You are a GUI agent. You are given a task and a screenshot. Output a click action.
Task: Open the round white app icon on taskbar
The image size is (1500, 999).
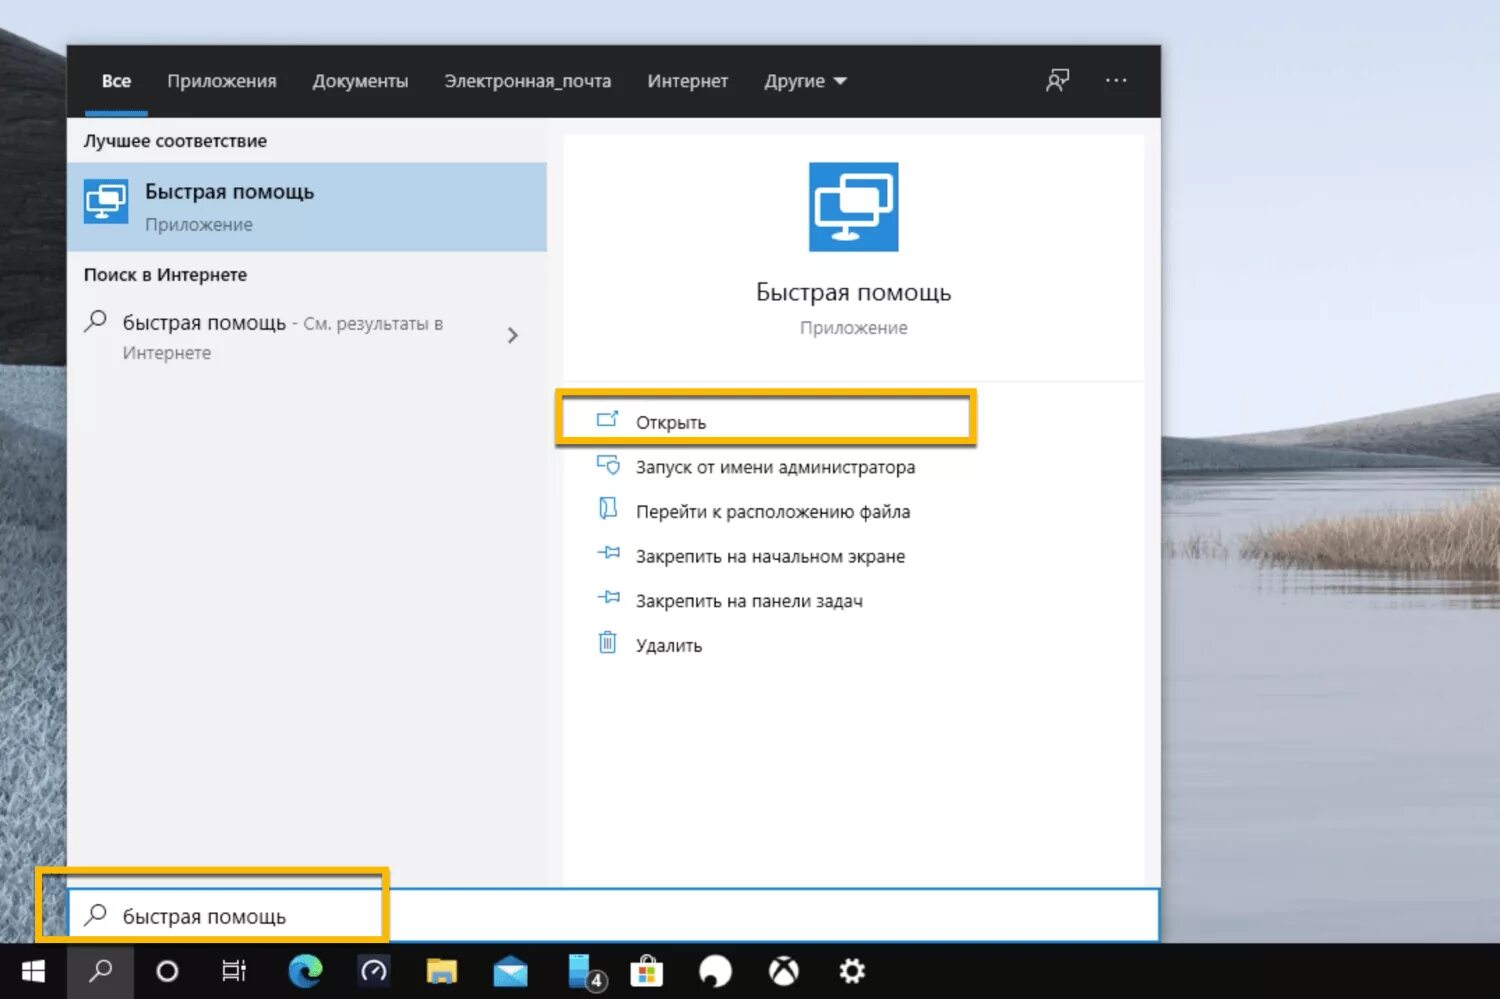pyautogui.click(x=715, y=971)
